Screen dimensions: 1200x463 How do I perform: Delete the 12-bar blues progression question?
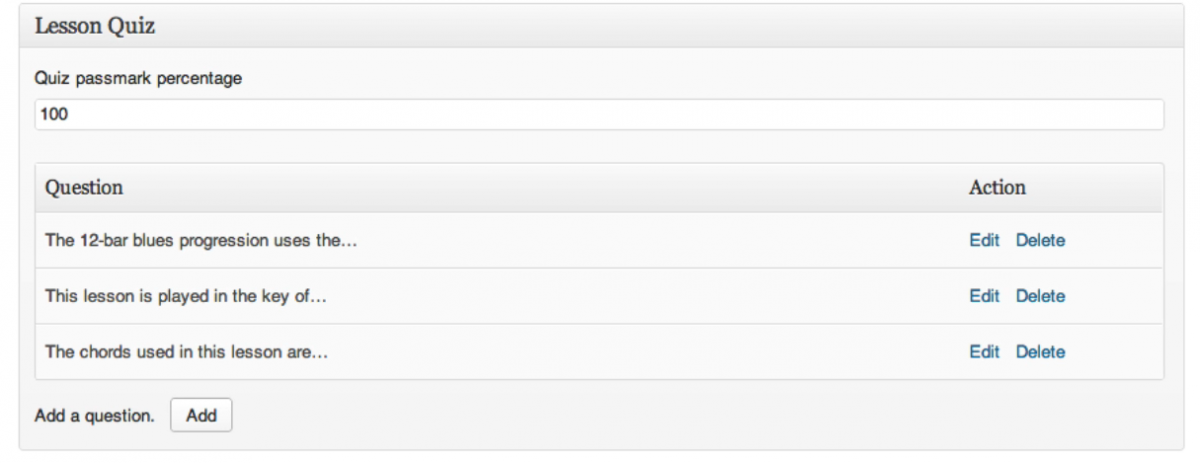(x=1040, y=240)
